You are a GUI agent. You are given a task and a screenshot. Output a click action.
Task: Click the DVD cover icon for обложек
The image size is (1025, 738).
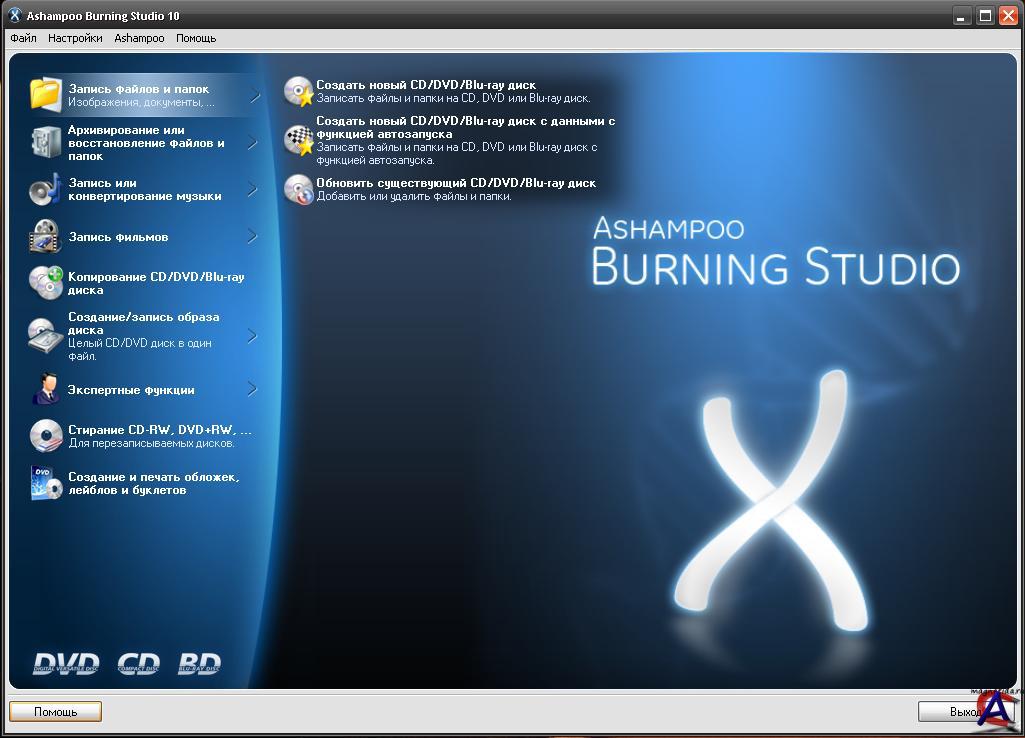coord(46,482)
